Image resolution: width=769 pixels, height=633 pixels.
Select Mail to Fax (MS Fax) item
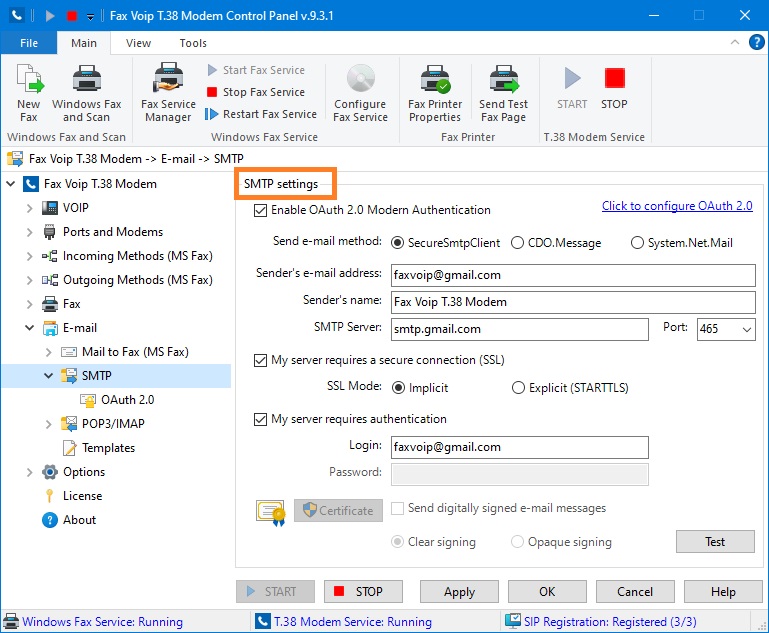(x=135, y=352)
